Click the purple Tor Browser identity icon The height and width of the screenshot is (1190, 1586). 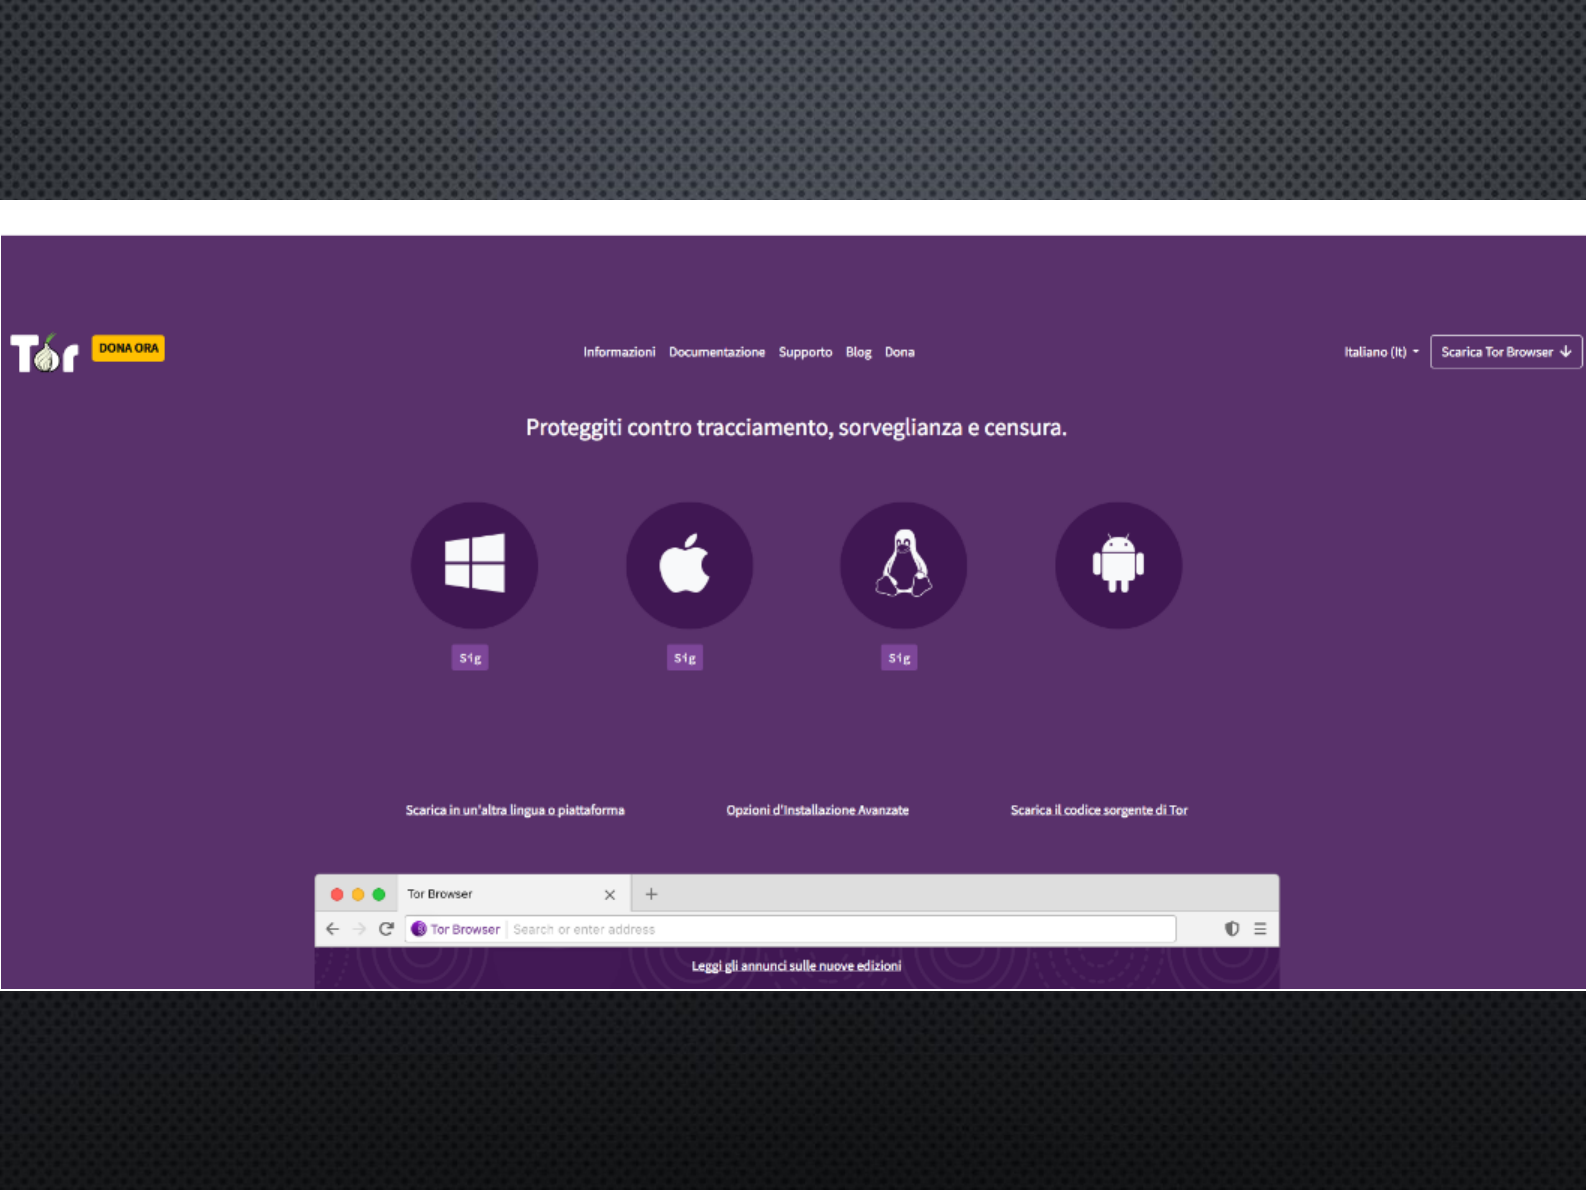pos(419,929)
